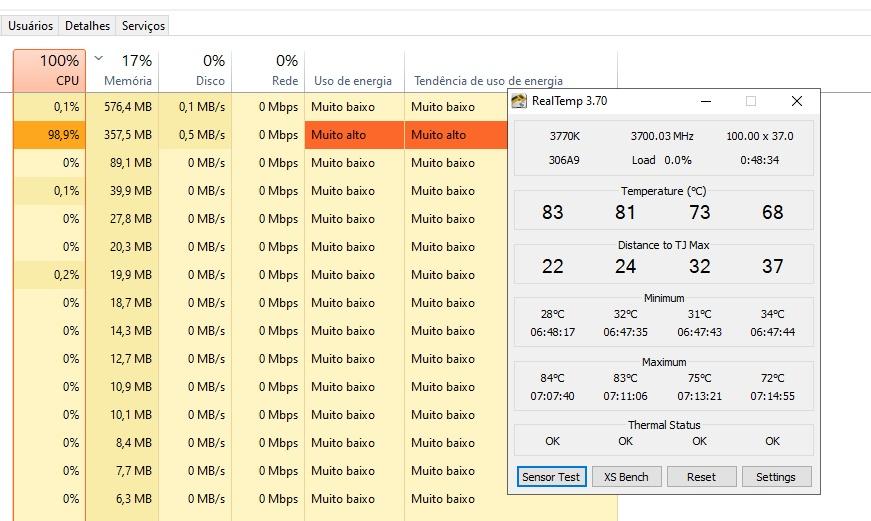Sort by the Rede column
The image size is (871, 521).
[x=268, y=71]
